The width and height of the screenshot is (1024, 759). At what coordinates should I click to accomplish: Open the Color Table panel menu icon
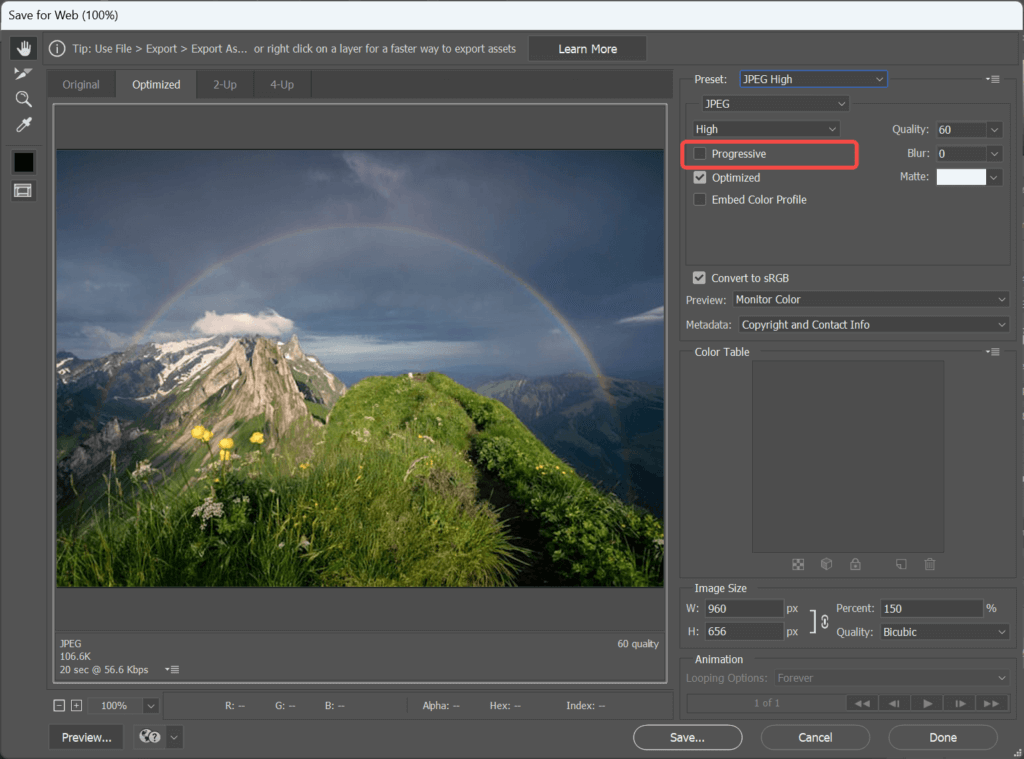993,351
